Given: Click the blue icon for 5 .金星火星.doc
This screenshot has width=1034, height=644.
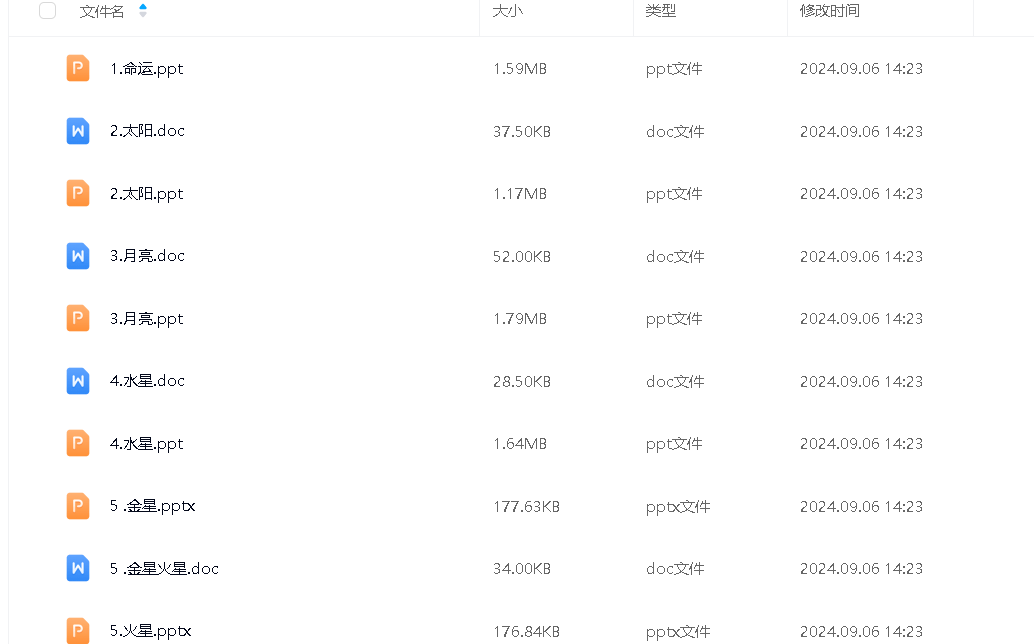Looking at the screenshot, I should [78, 568].
